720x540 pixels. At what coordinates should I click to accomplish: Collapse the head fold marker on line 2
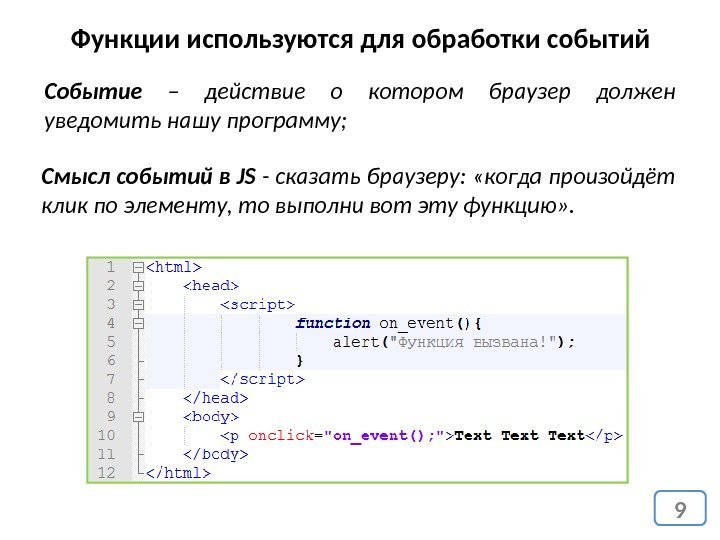pyautogui.click(x=138, y=286)
